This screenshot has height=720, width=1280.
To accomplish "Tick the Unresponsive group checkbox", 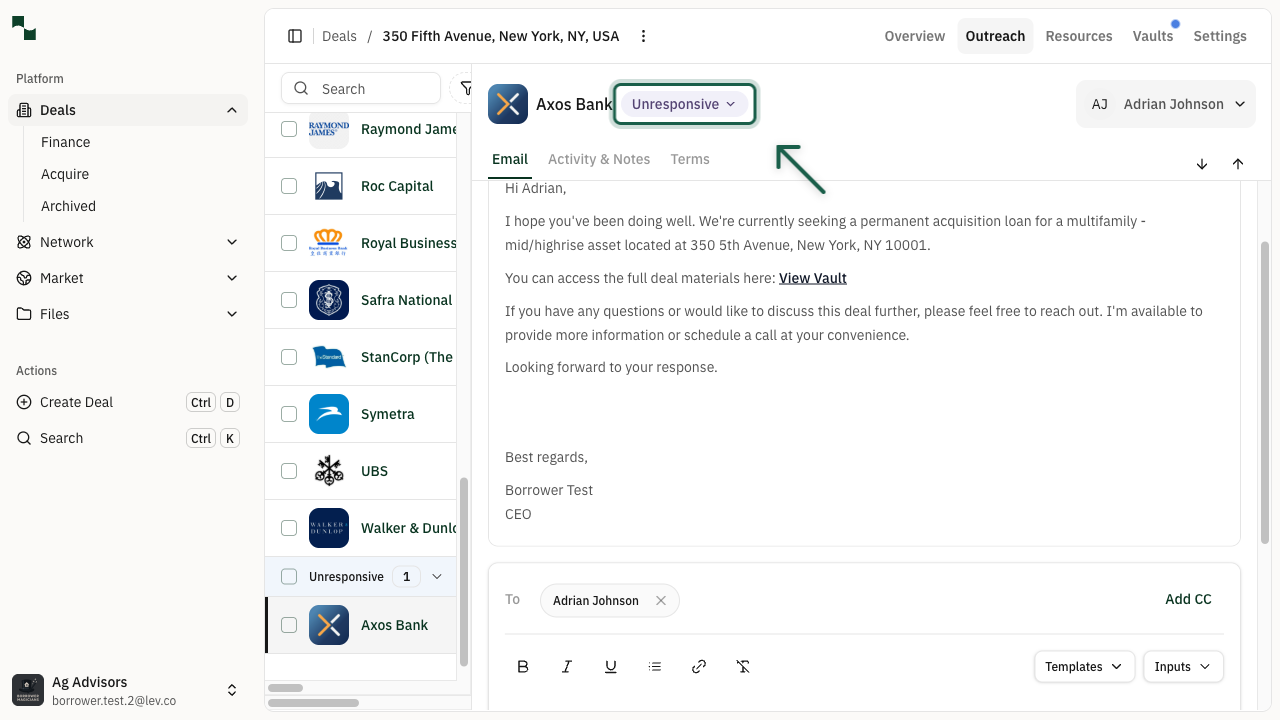I will (x=289, y=577).
